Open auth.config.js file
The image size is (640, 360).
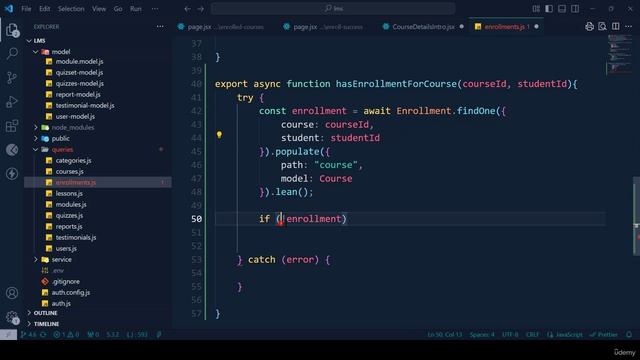point(71,293)
